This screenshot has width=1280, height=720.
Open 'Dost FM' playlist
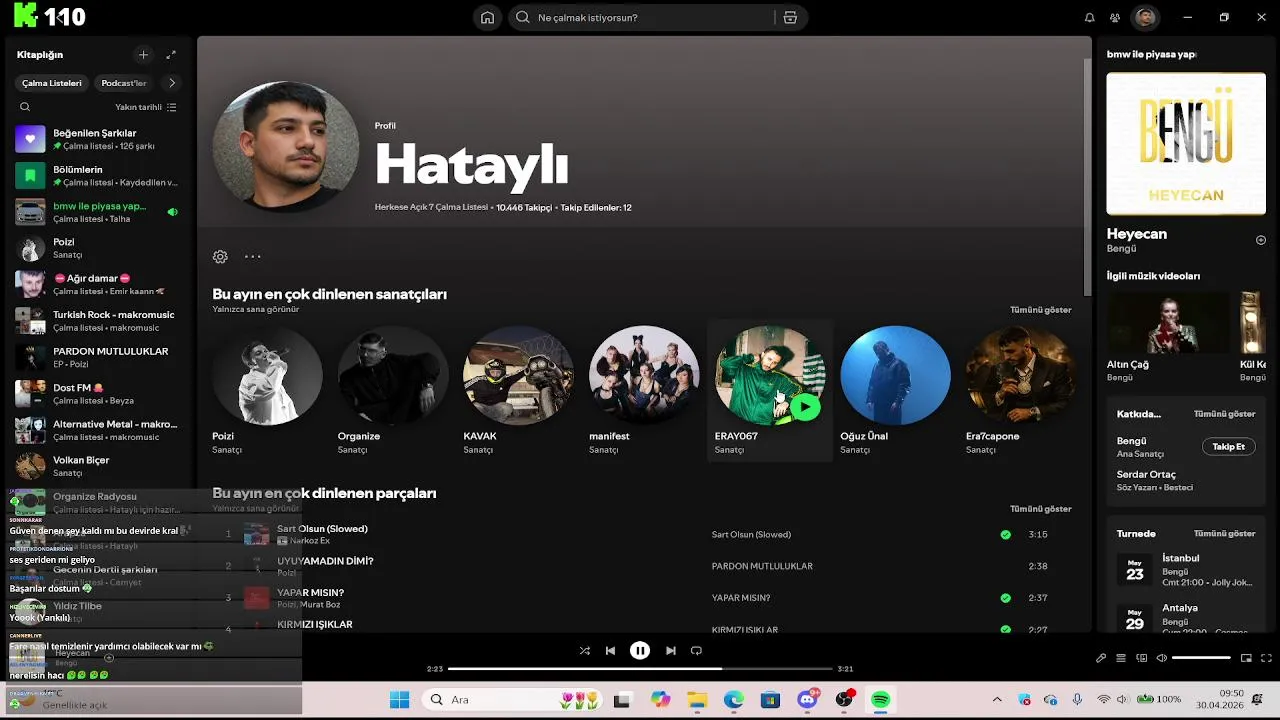97,393
